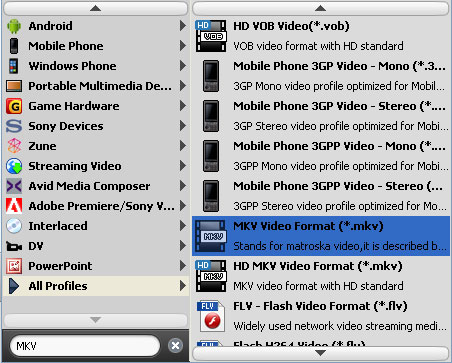This screenshot has width=452, height=363.
Task: Click the MKV Video Format film icon
Action: tap(211, 236)
